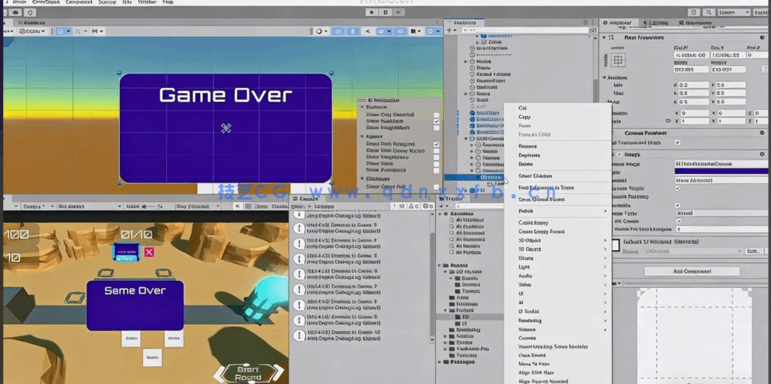Collapse the Favorites tree in Project panel
This screenshot has height=384, width=771.
pyautogui.click(x=440, y=214)
